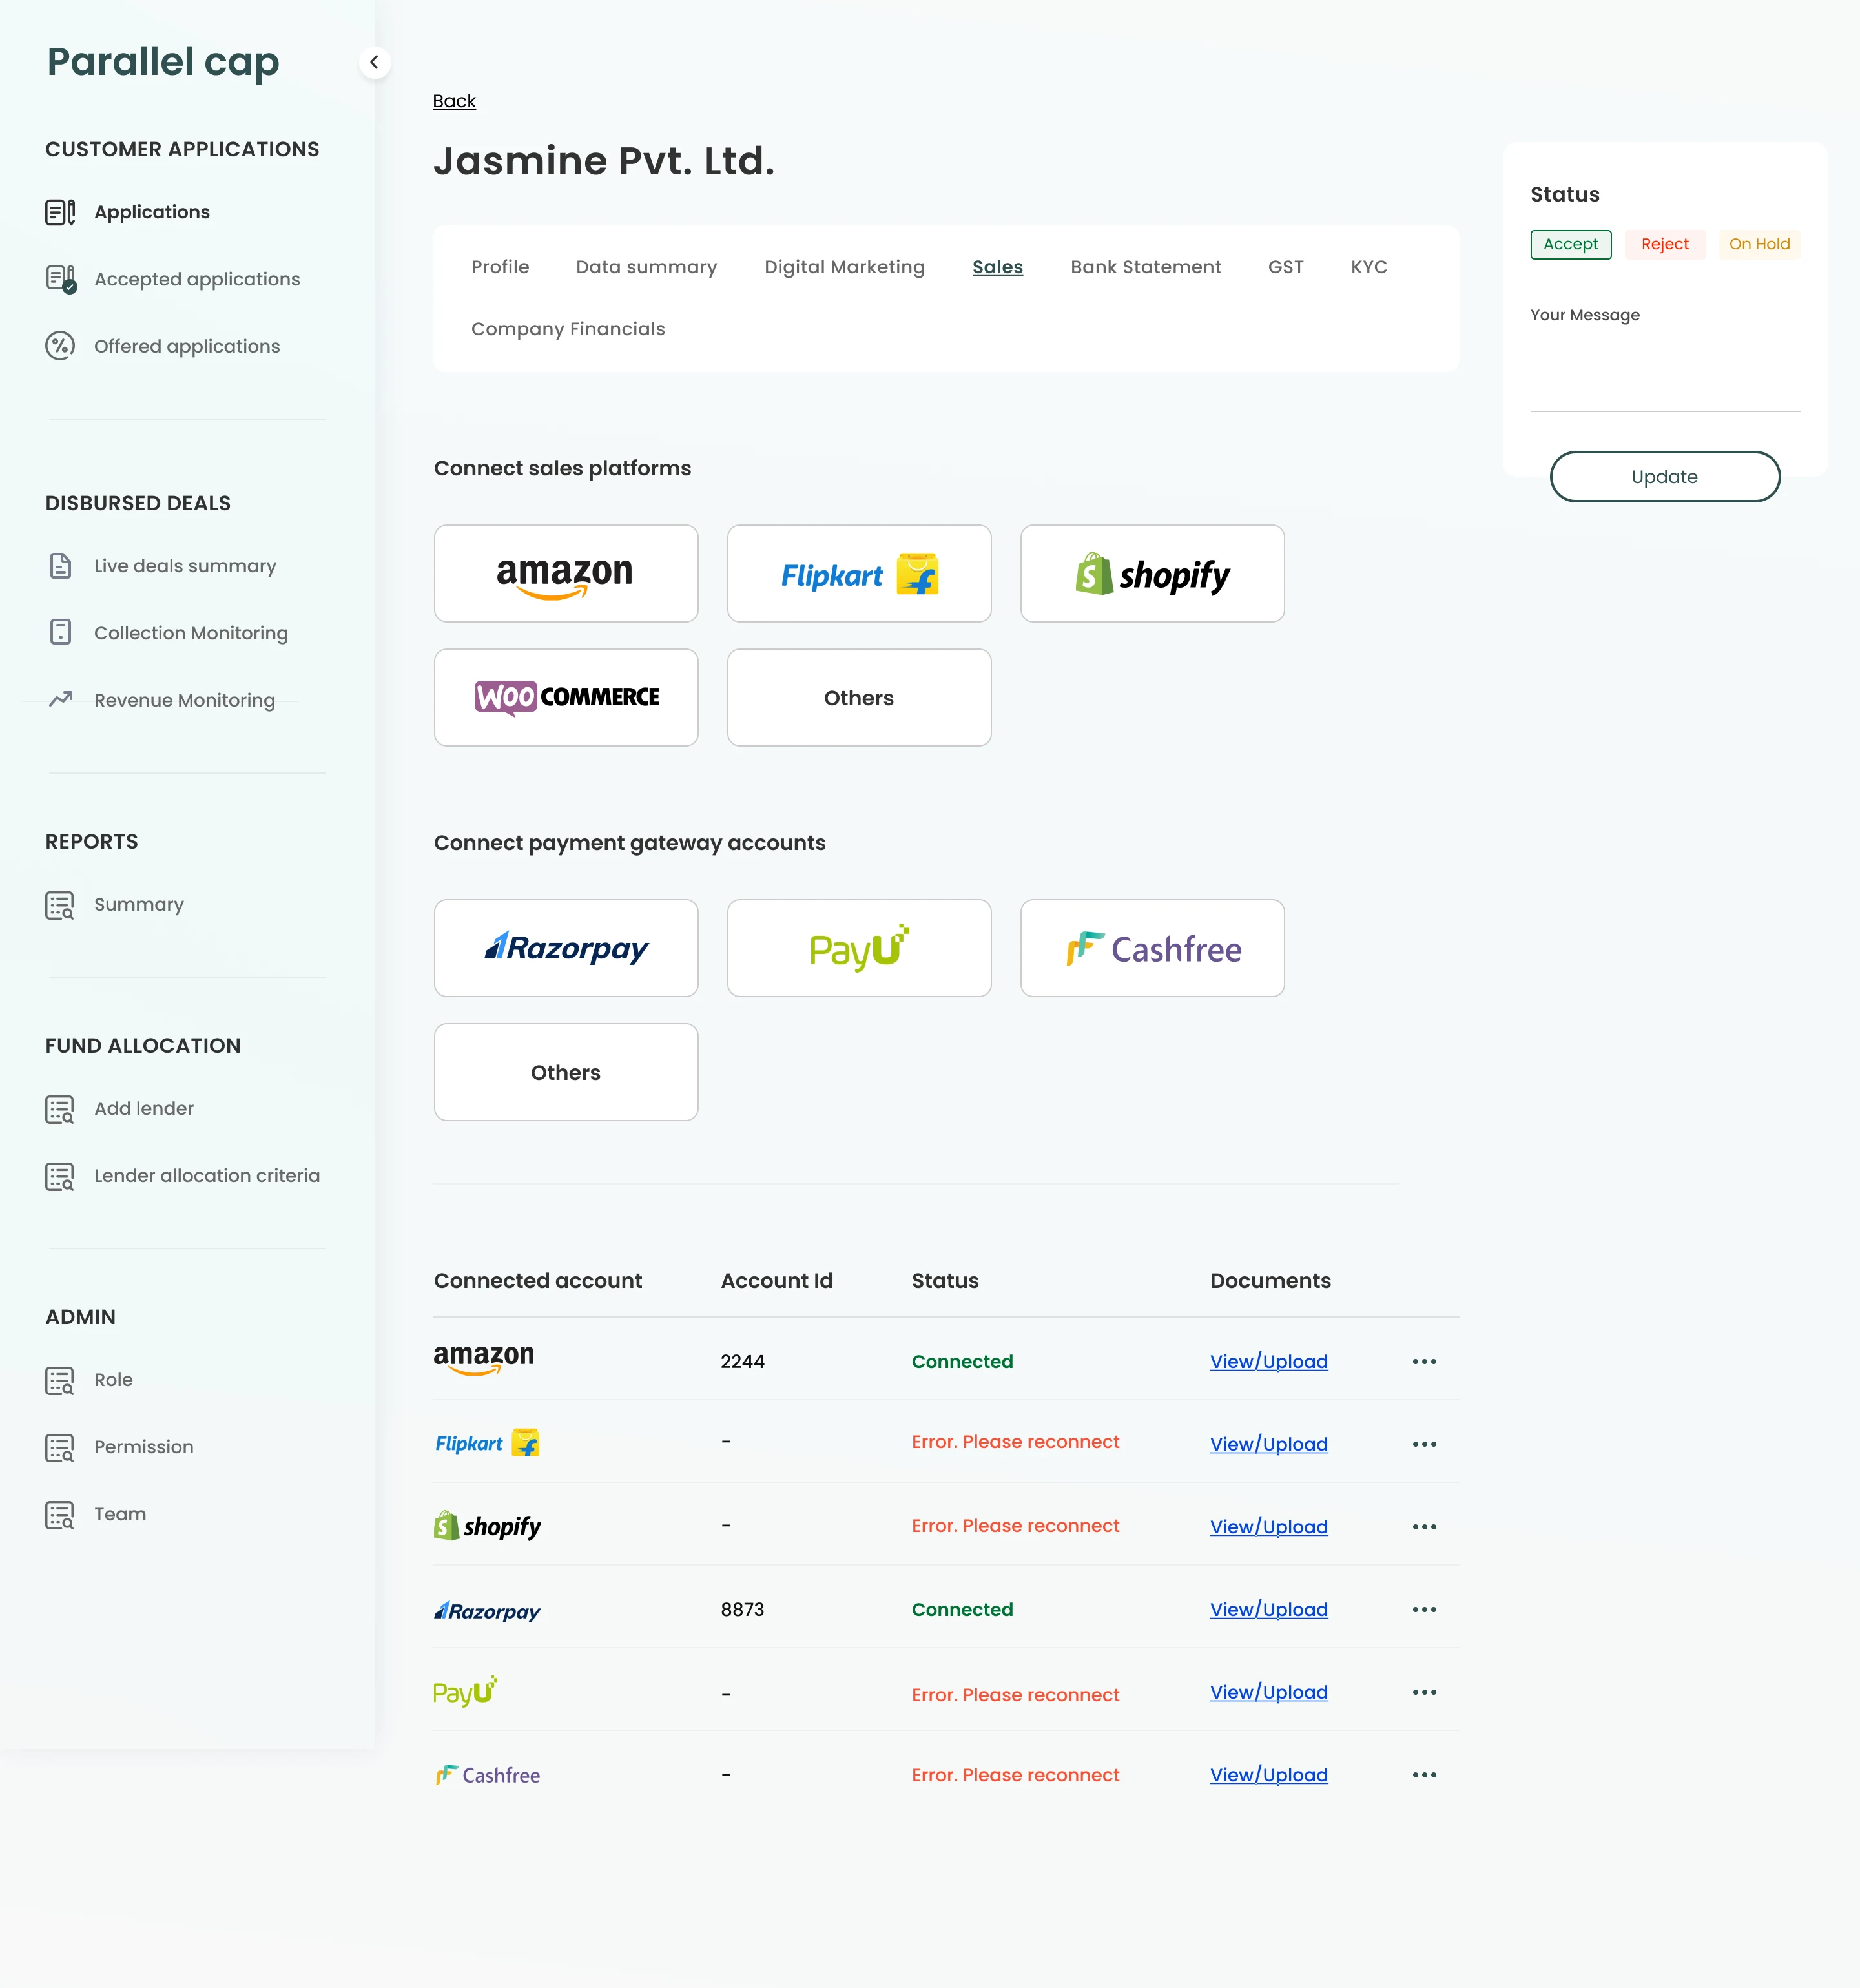Click the Applications sidebar icon
The height and width of the screenshot is (1988, 1860).
[x=60, y=212]
